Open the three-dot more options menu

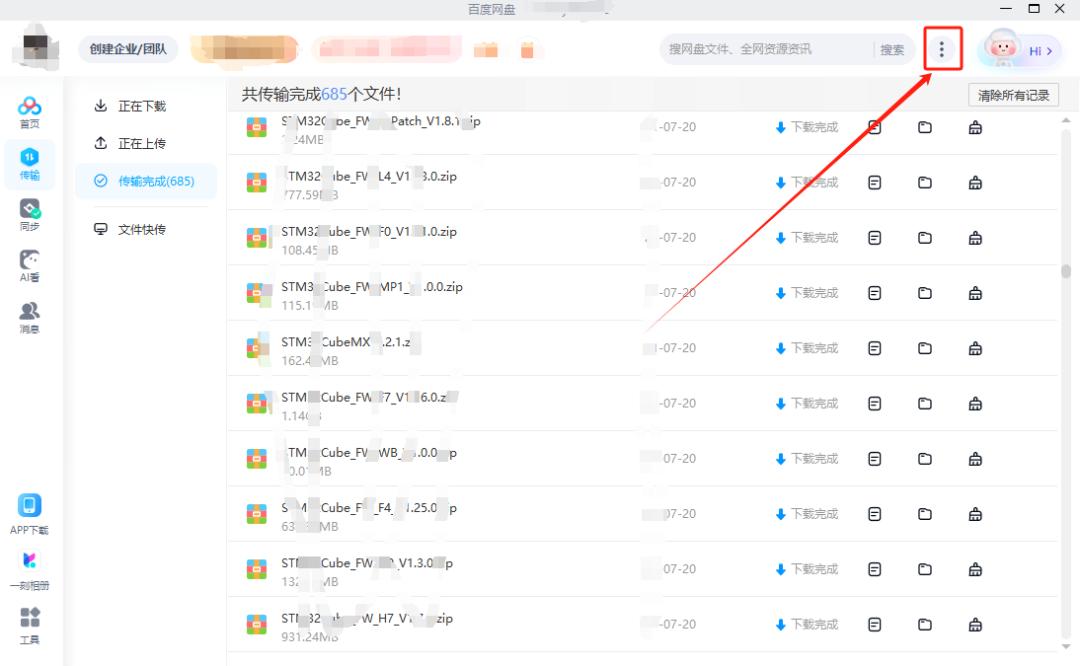[x=942, y=48]
